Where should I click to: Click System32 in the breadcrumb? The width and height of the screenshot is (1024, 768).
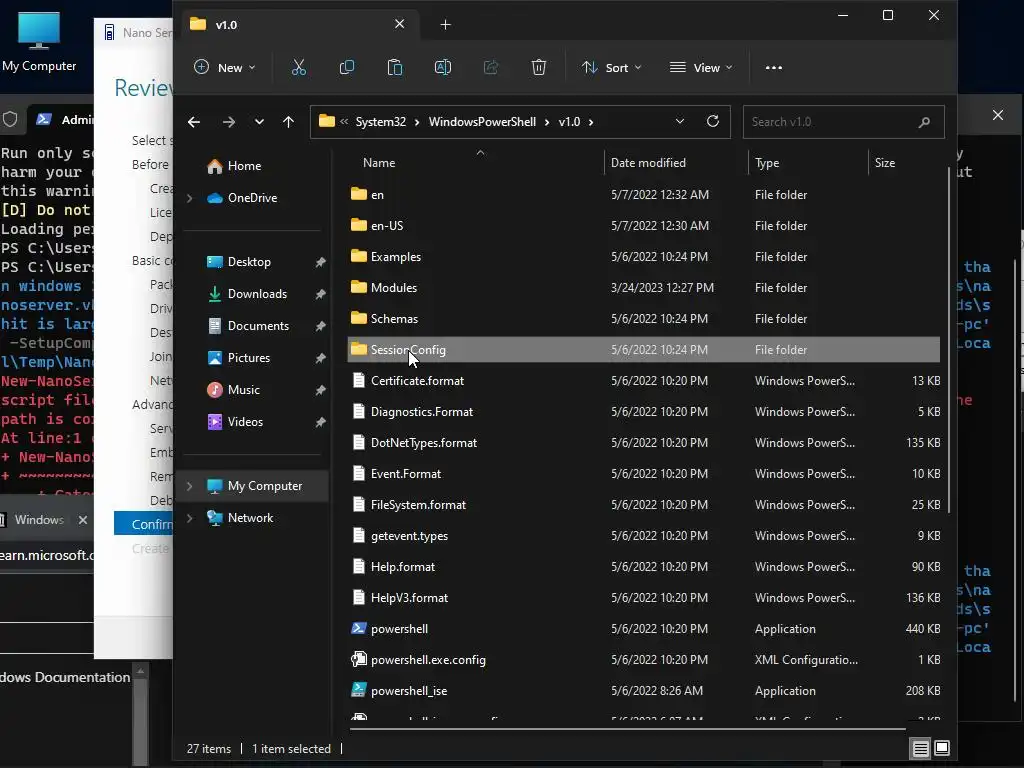coord(381,122)
